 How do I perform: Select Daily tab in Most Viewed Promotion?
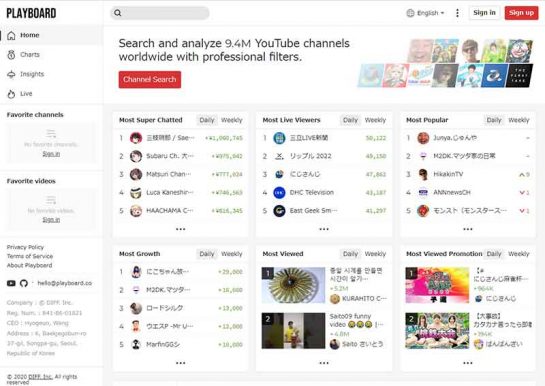pyautogui.click(x=494, y=254)
